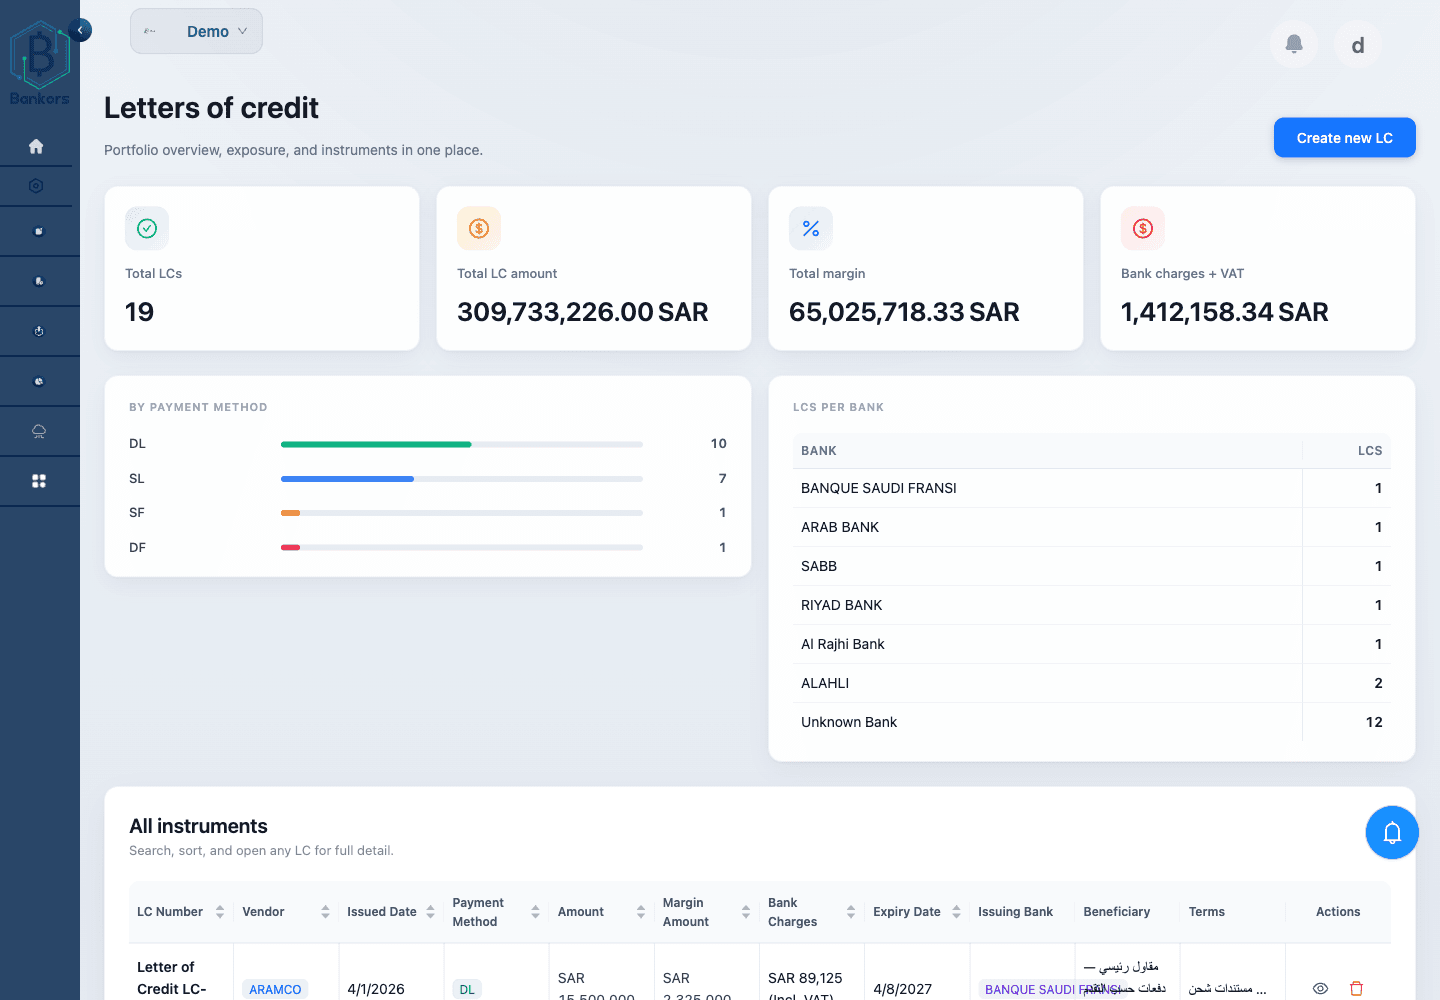Open the settings gear icon in the sidebar
Viewport: 1440px width, 1000px height.
click(x=37, y=186)
